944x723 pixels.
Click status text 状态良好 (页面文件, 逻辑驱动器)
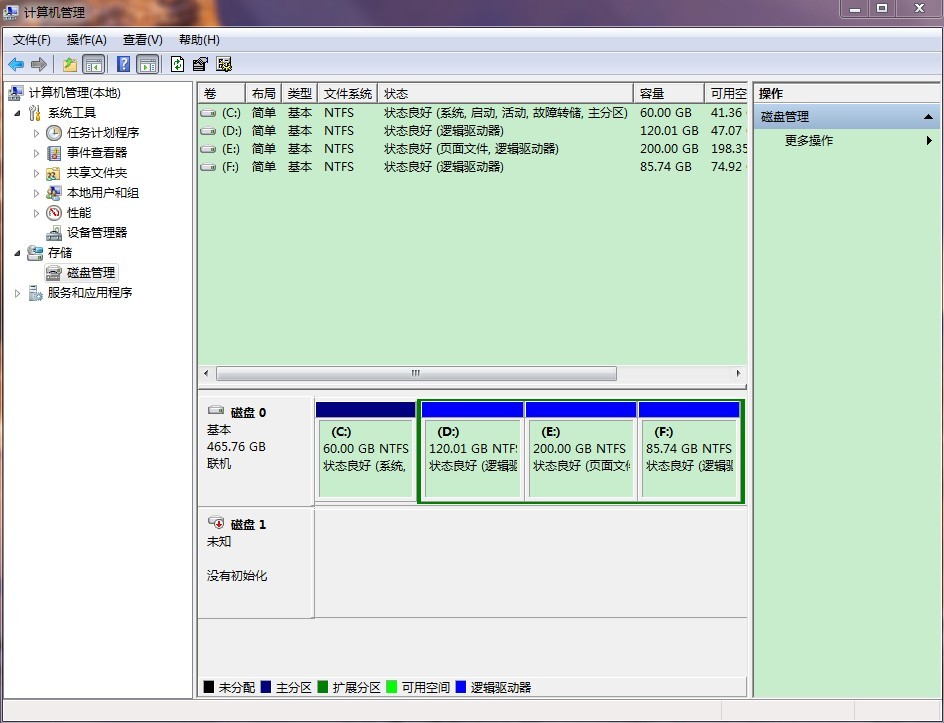(x=471, y=149)
